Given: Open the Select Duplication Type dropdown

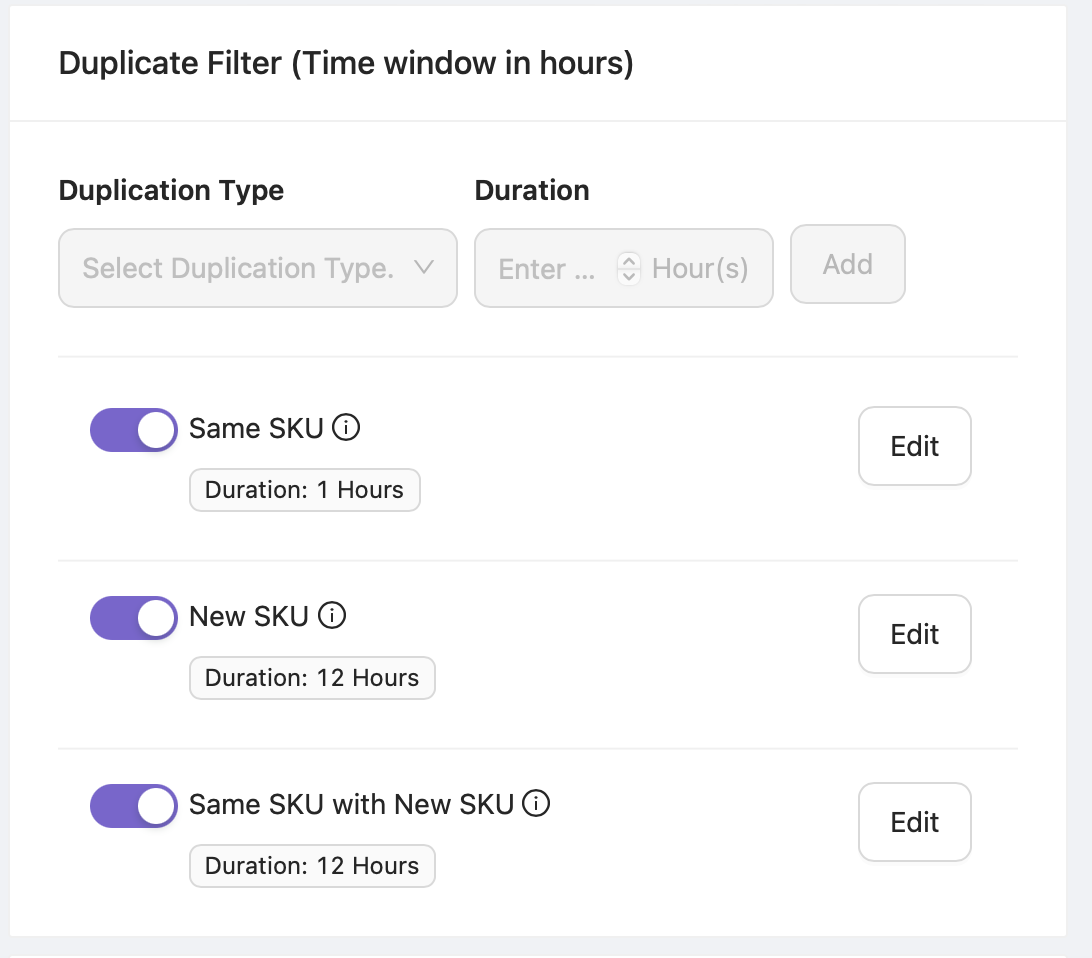Looking at the screenshot, I should tap(257, 268).
